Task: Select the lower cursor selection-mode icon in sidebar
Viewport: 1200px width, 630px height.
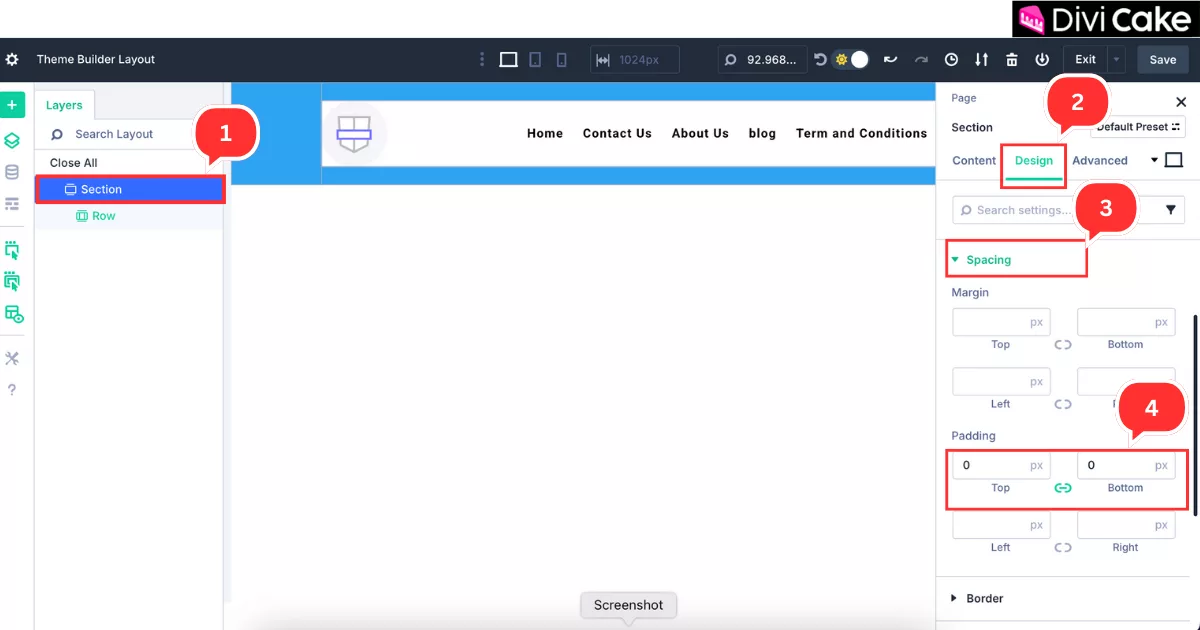Action: click(12, 281)
